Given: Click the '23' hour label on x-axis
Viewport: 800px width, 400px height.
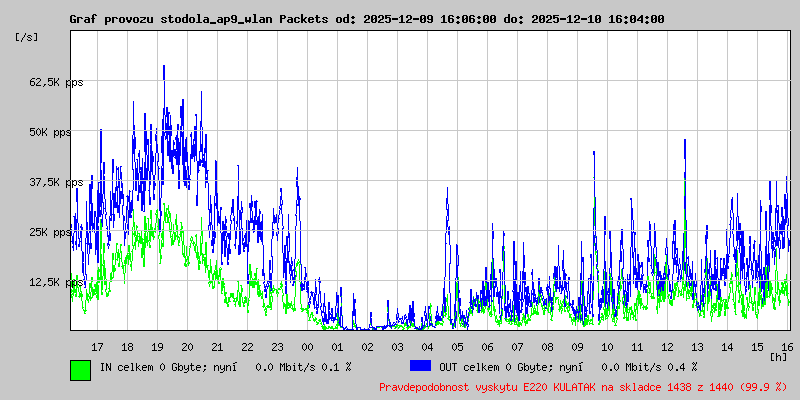Looking at the screenshot, I should coord(278,347).
